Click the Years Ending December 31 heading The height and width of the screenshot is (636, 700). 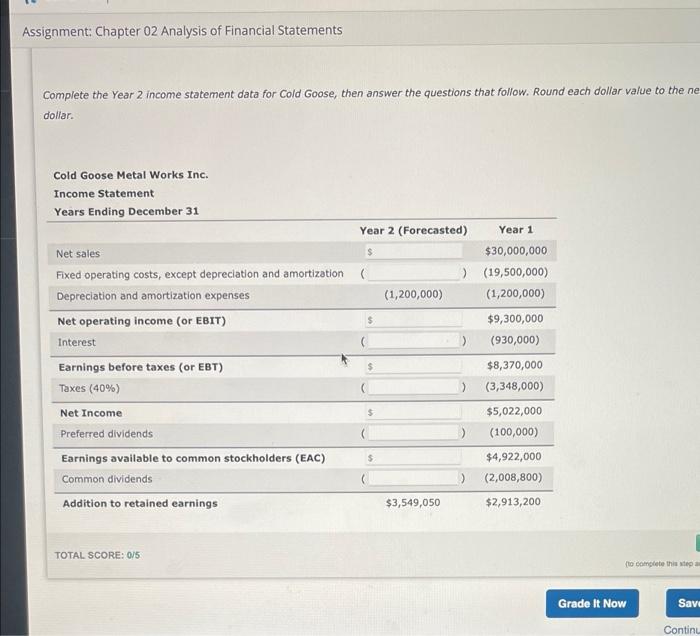(x=126, y=212)
